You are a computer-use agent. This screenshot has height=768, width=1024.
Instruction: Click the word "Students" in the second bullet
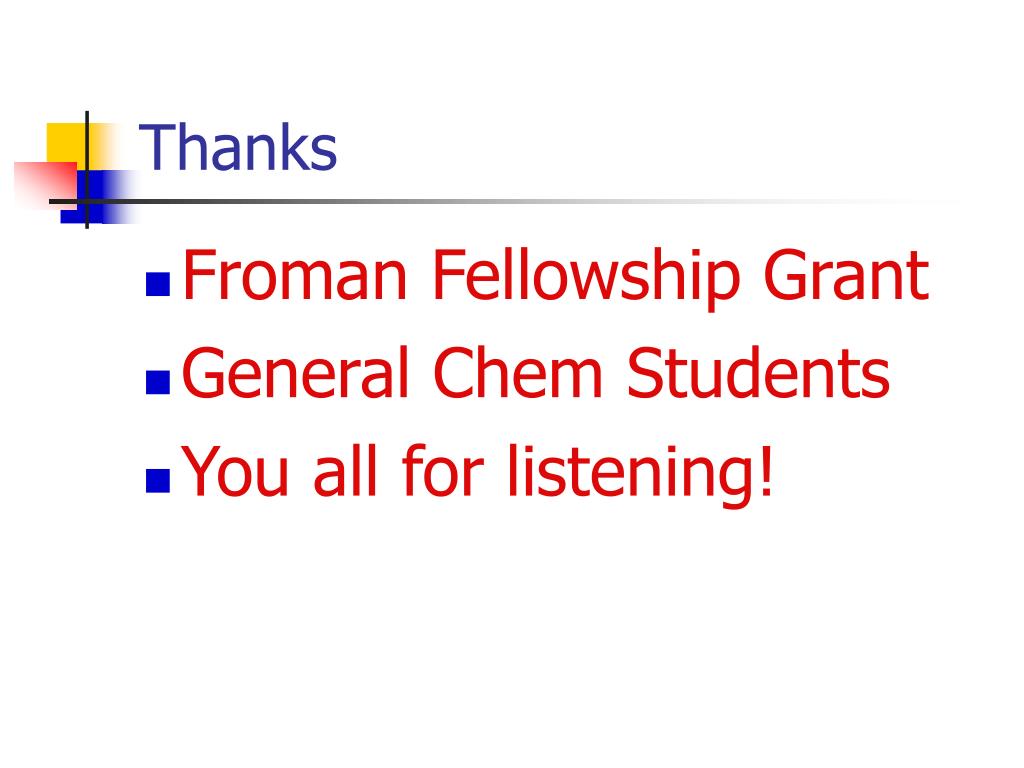click(x=758, y=372)
